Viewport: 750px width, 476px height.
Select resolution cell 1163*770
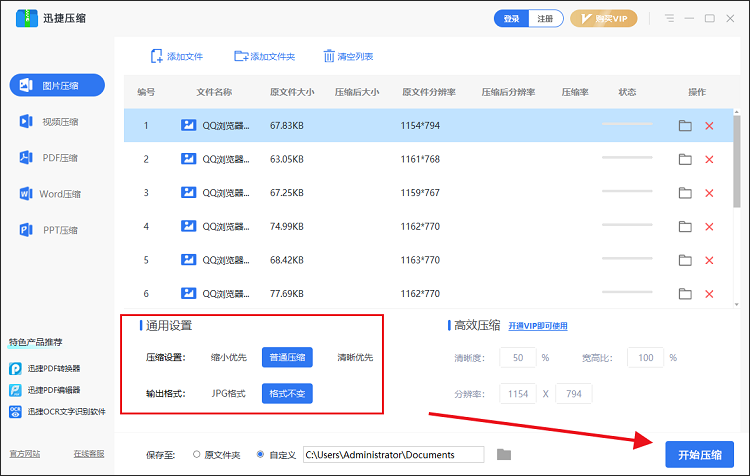[420, 260]
